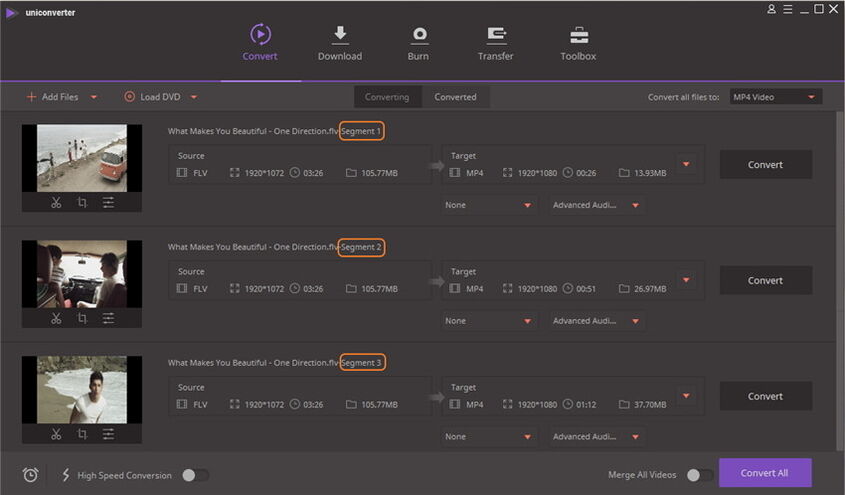
Task: Open effect settings icon for Segment 2
Action: click(108, 318)
